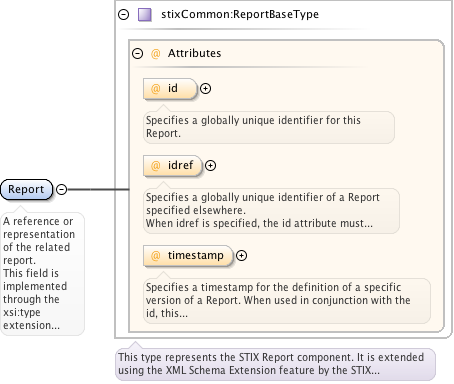Click the Attributes header label
454x384 pixels.
194,53
